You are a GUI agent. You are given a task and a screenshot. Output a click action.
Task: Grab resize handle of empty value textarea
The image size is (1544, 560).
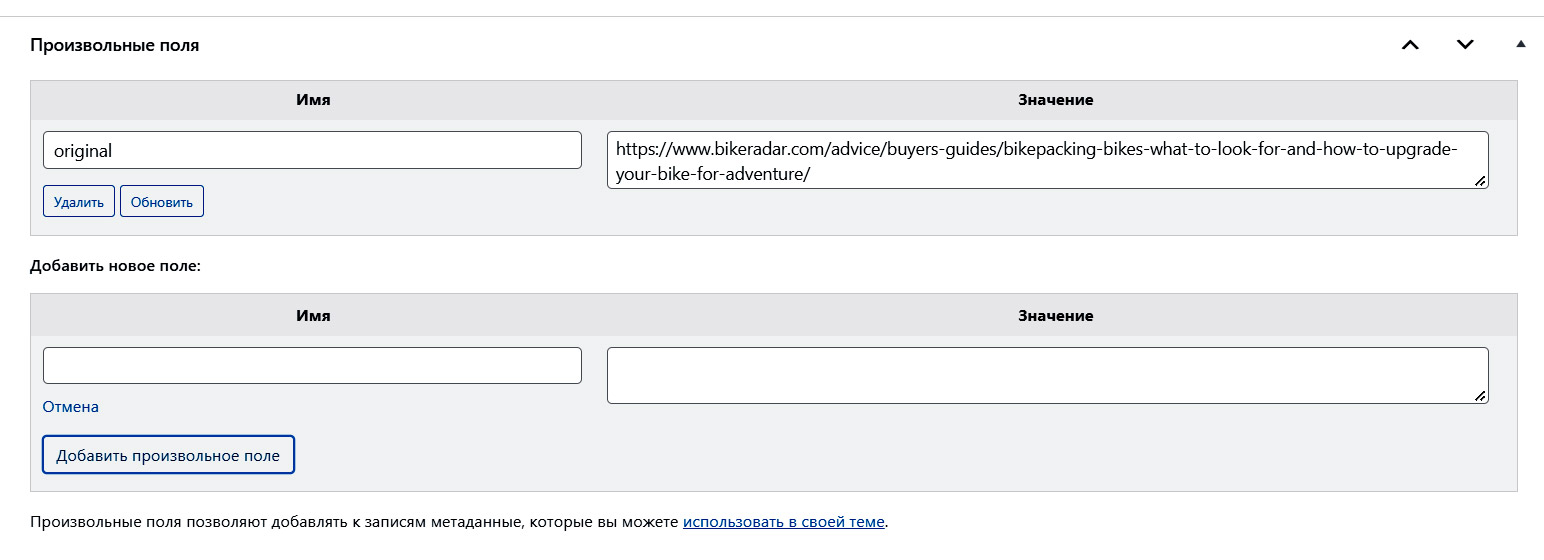1480,396
